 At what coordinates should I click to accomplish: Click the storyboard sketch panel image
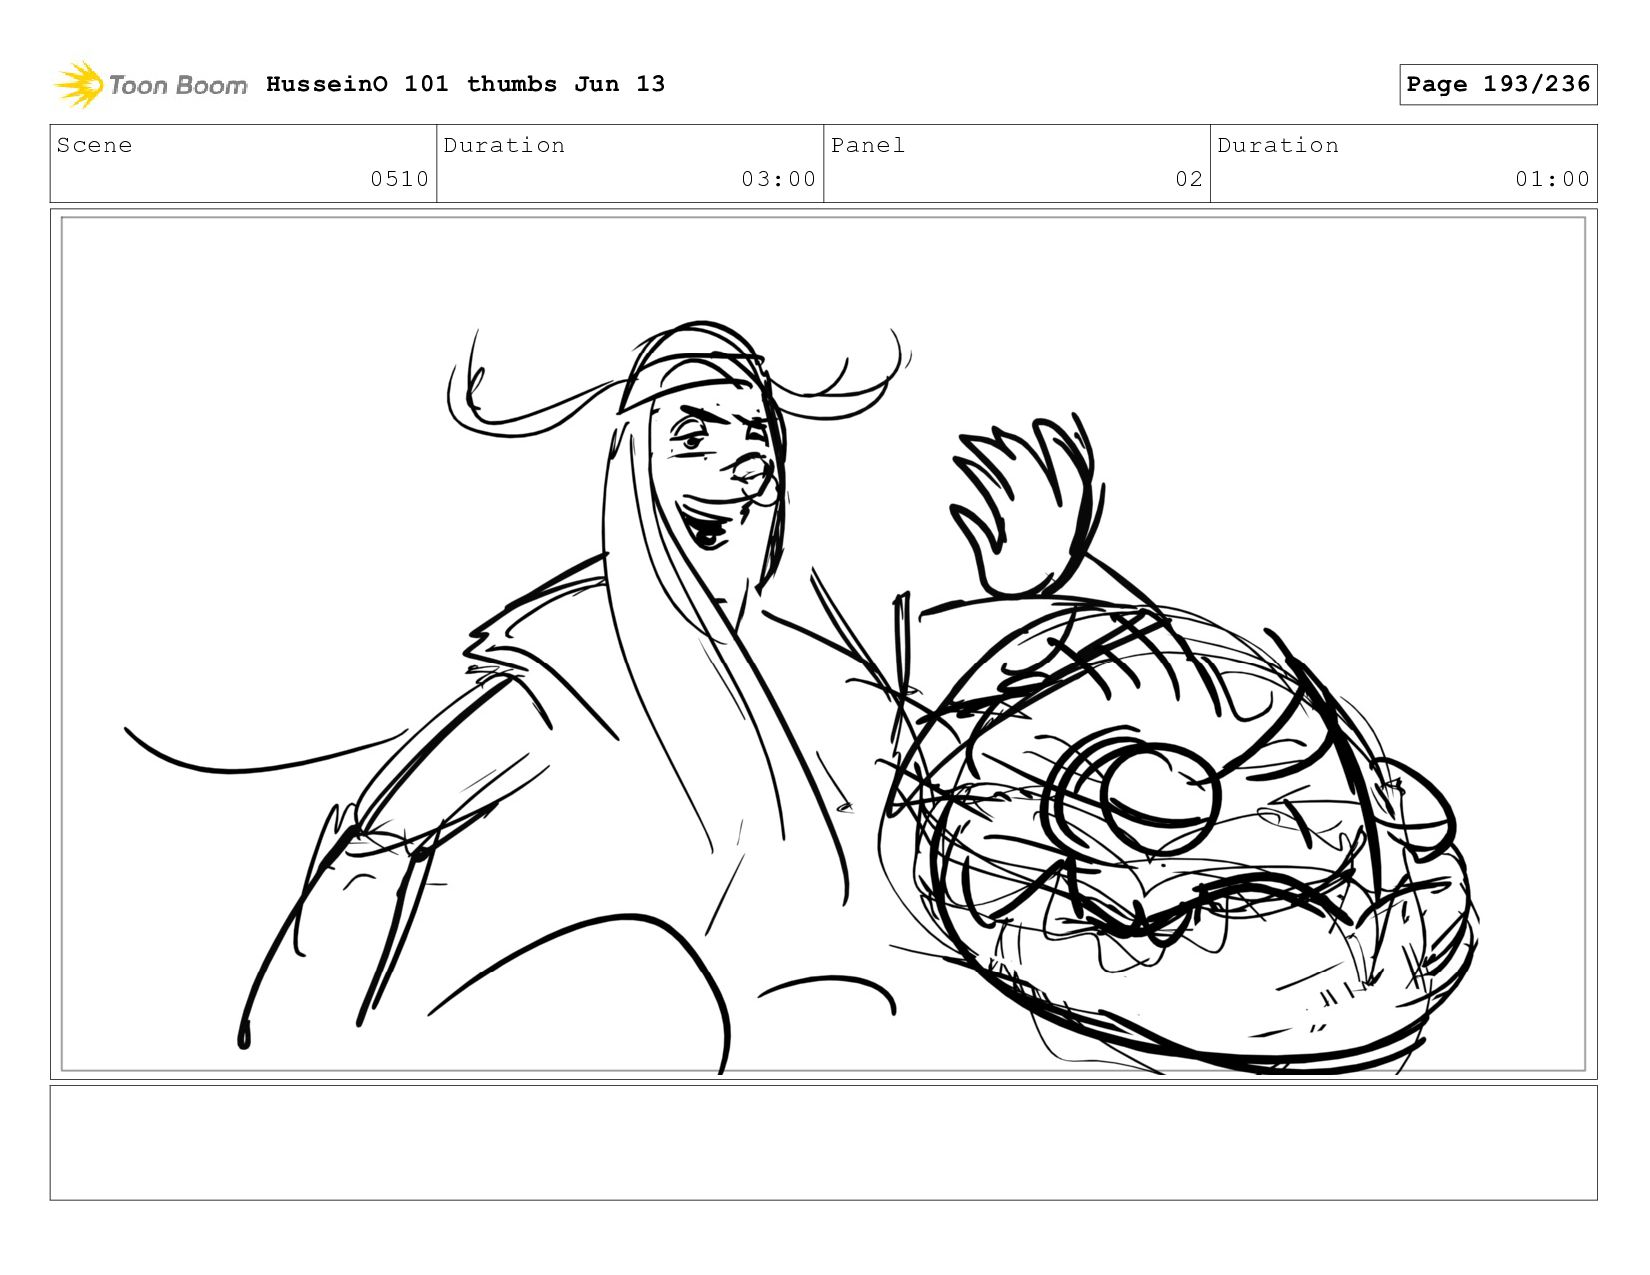click(823, 644)
